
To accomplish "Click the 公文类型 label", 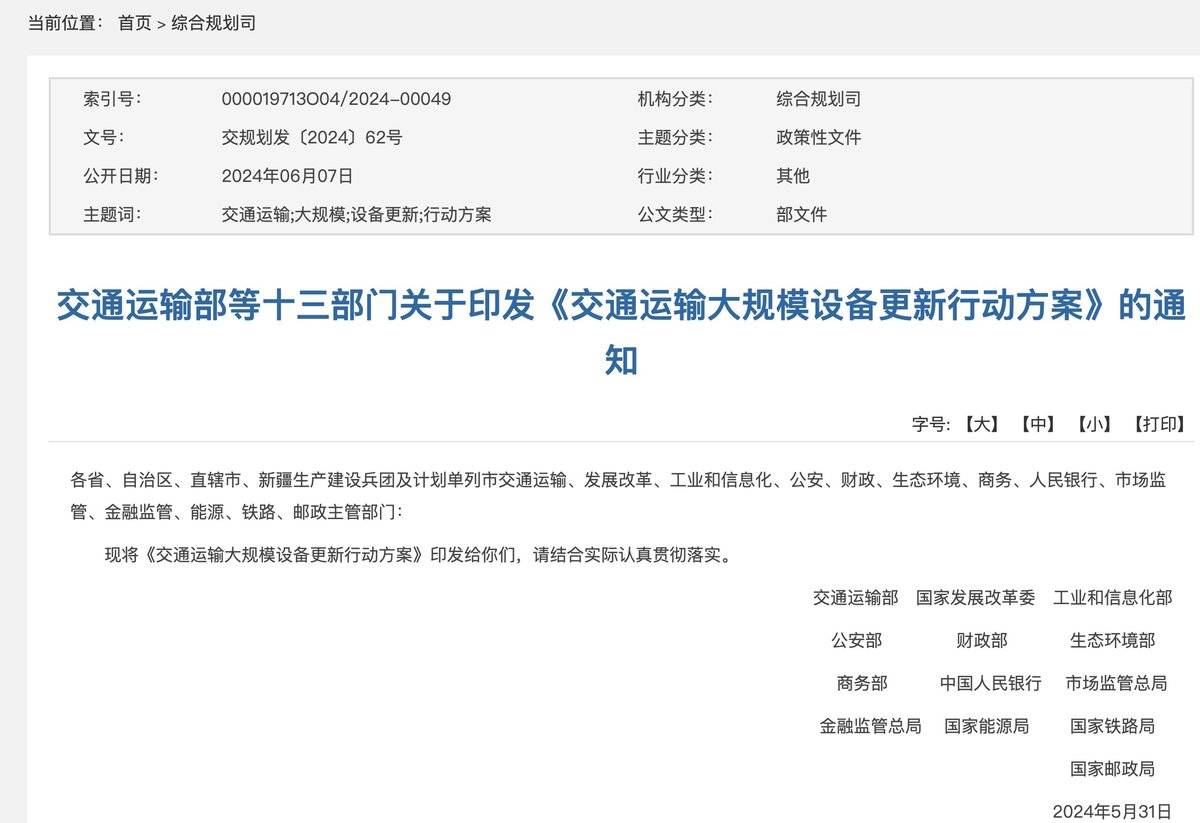I will pyautogui.click(x=675, y=214).
